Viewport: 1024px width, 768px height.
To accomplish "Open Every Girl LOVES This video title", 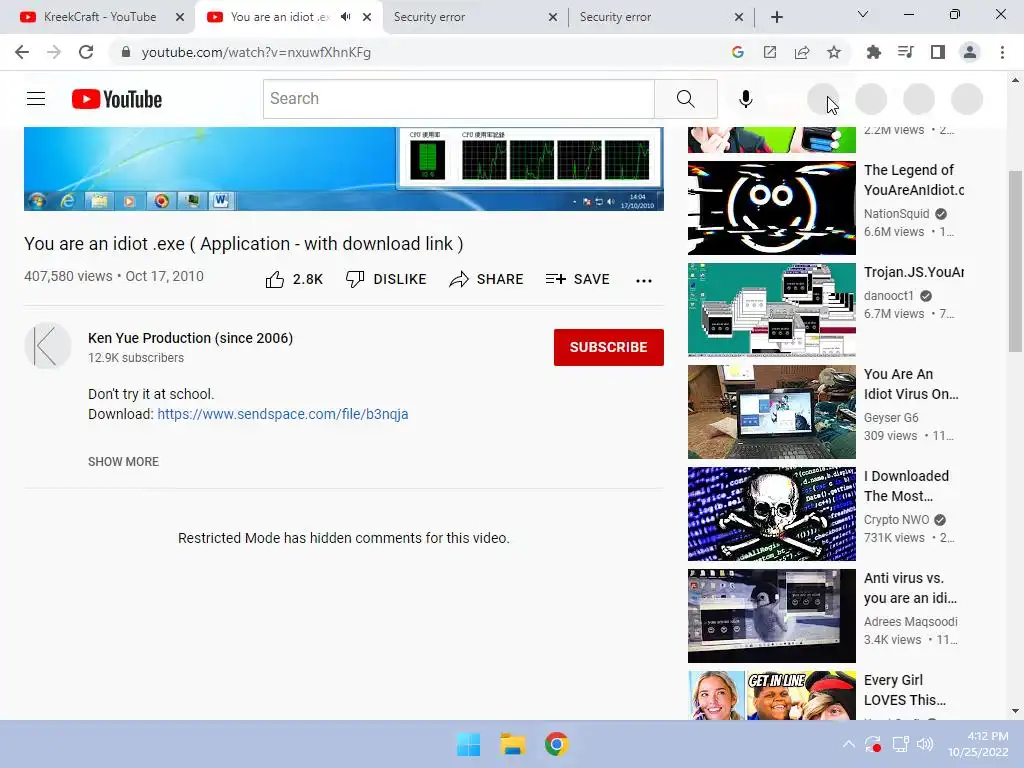I will tap(904, 690).
